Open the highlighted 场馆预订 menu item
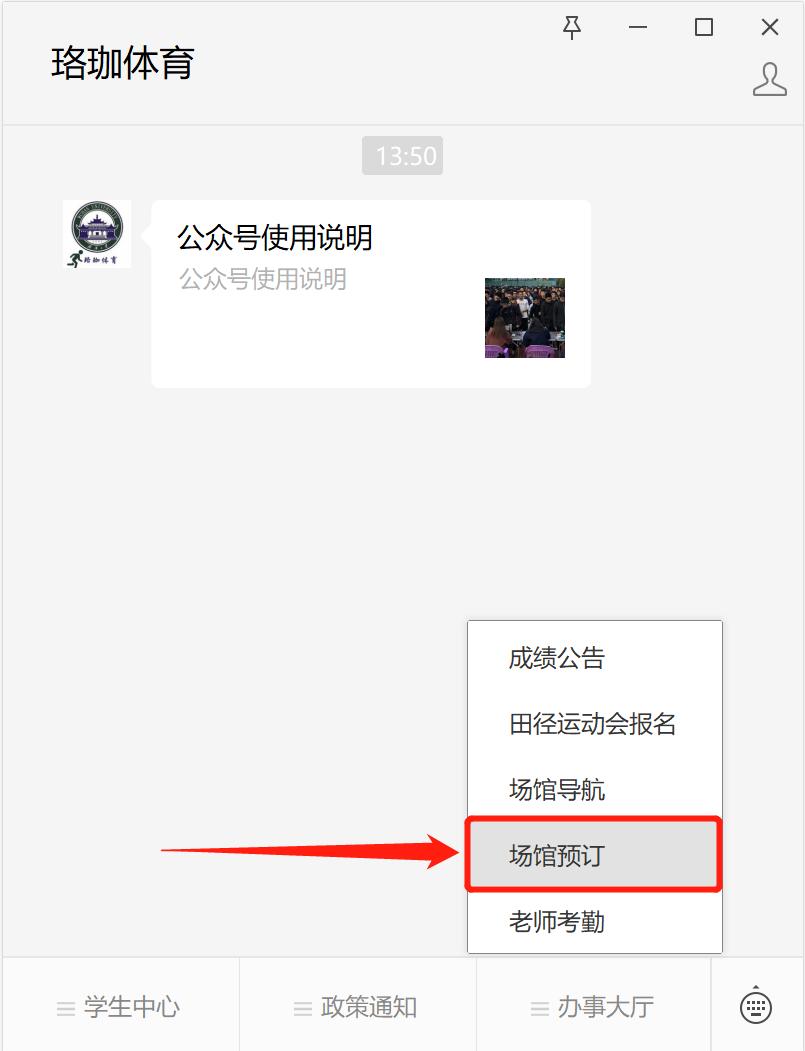 coord(595,855)
